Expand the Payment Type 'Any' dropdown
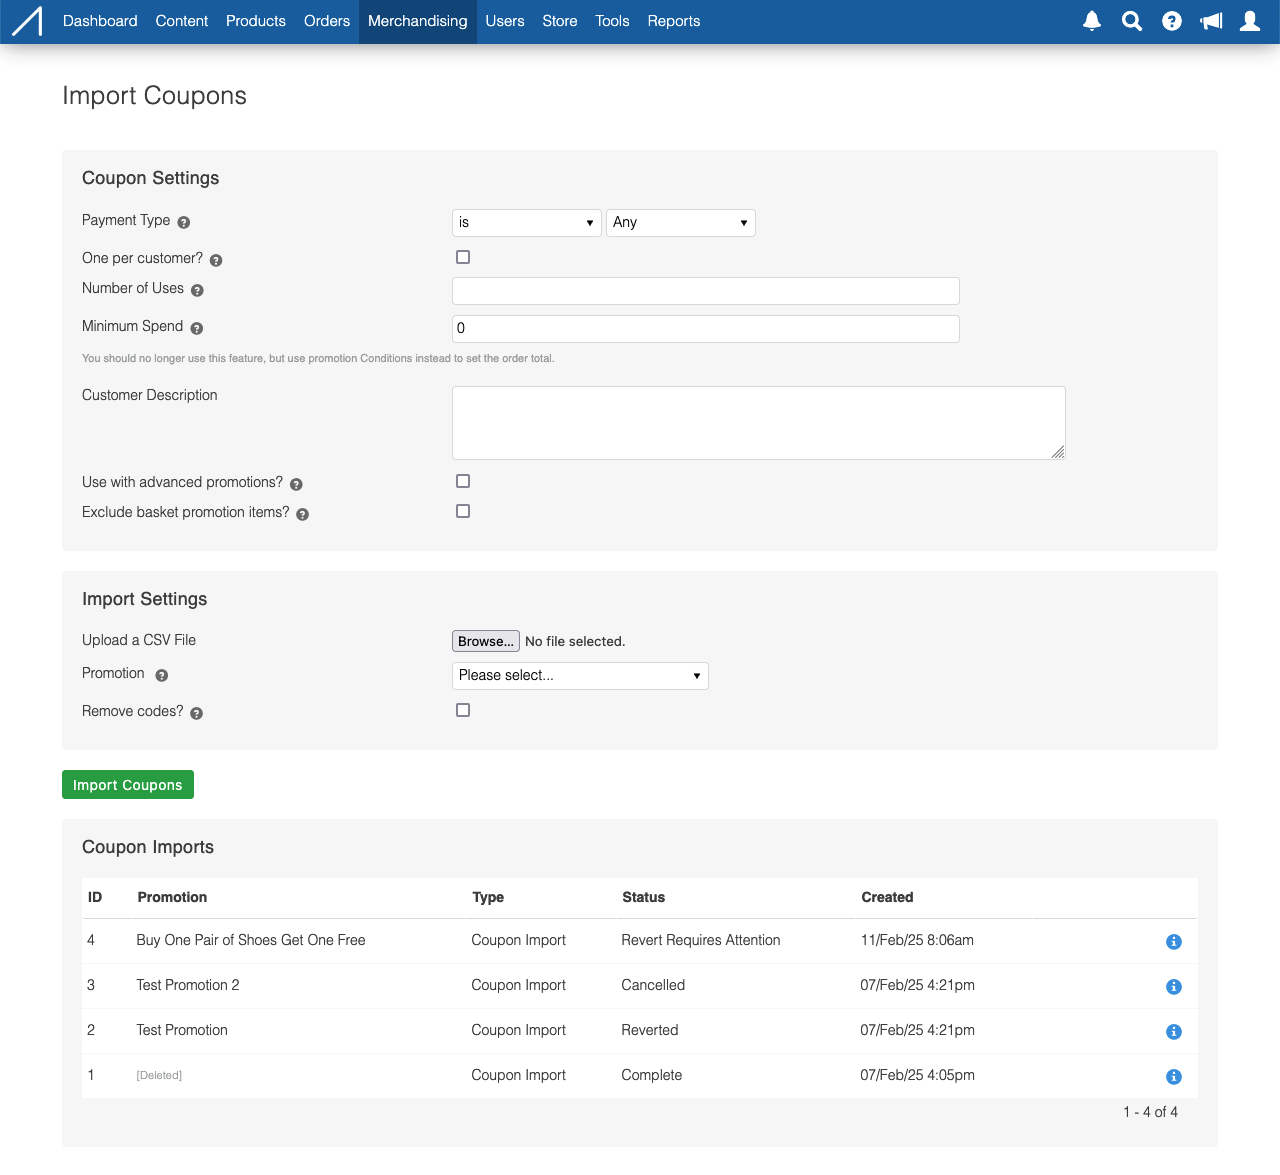1280x1175 pixels. 680,223
